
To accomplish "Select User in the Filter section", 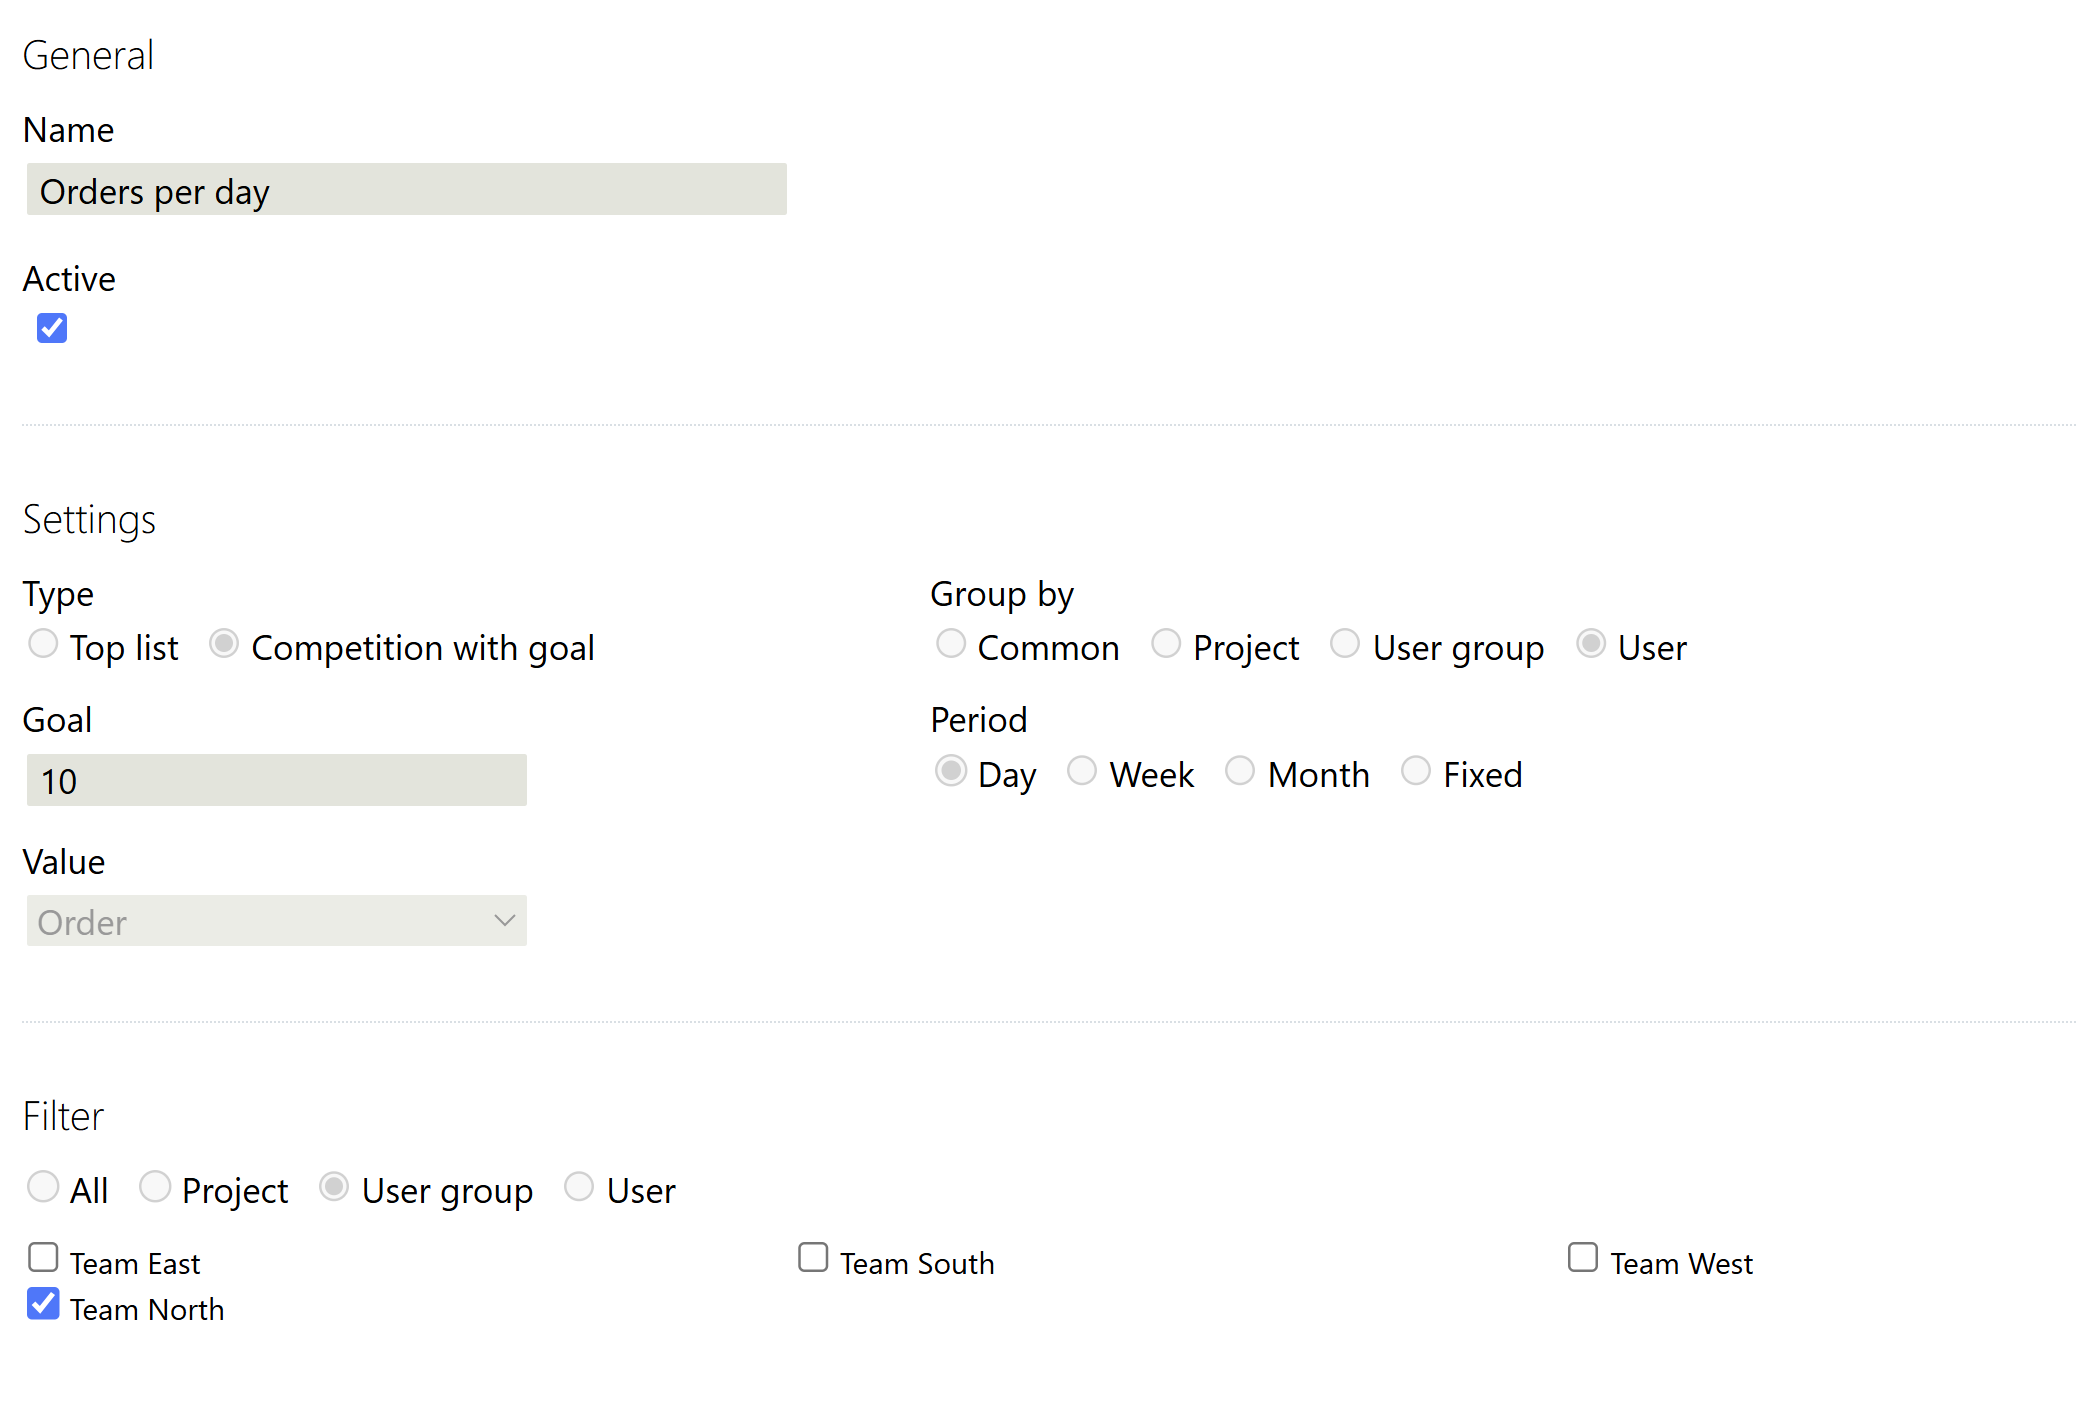I will coord(579,1187).
